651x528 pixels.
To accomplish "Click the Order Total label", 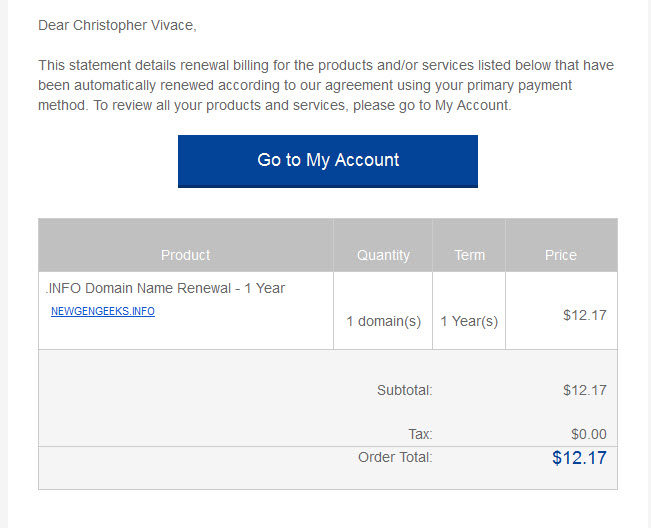I will pos(395,457).
